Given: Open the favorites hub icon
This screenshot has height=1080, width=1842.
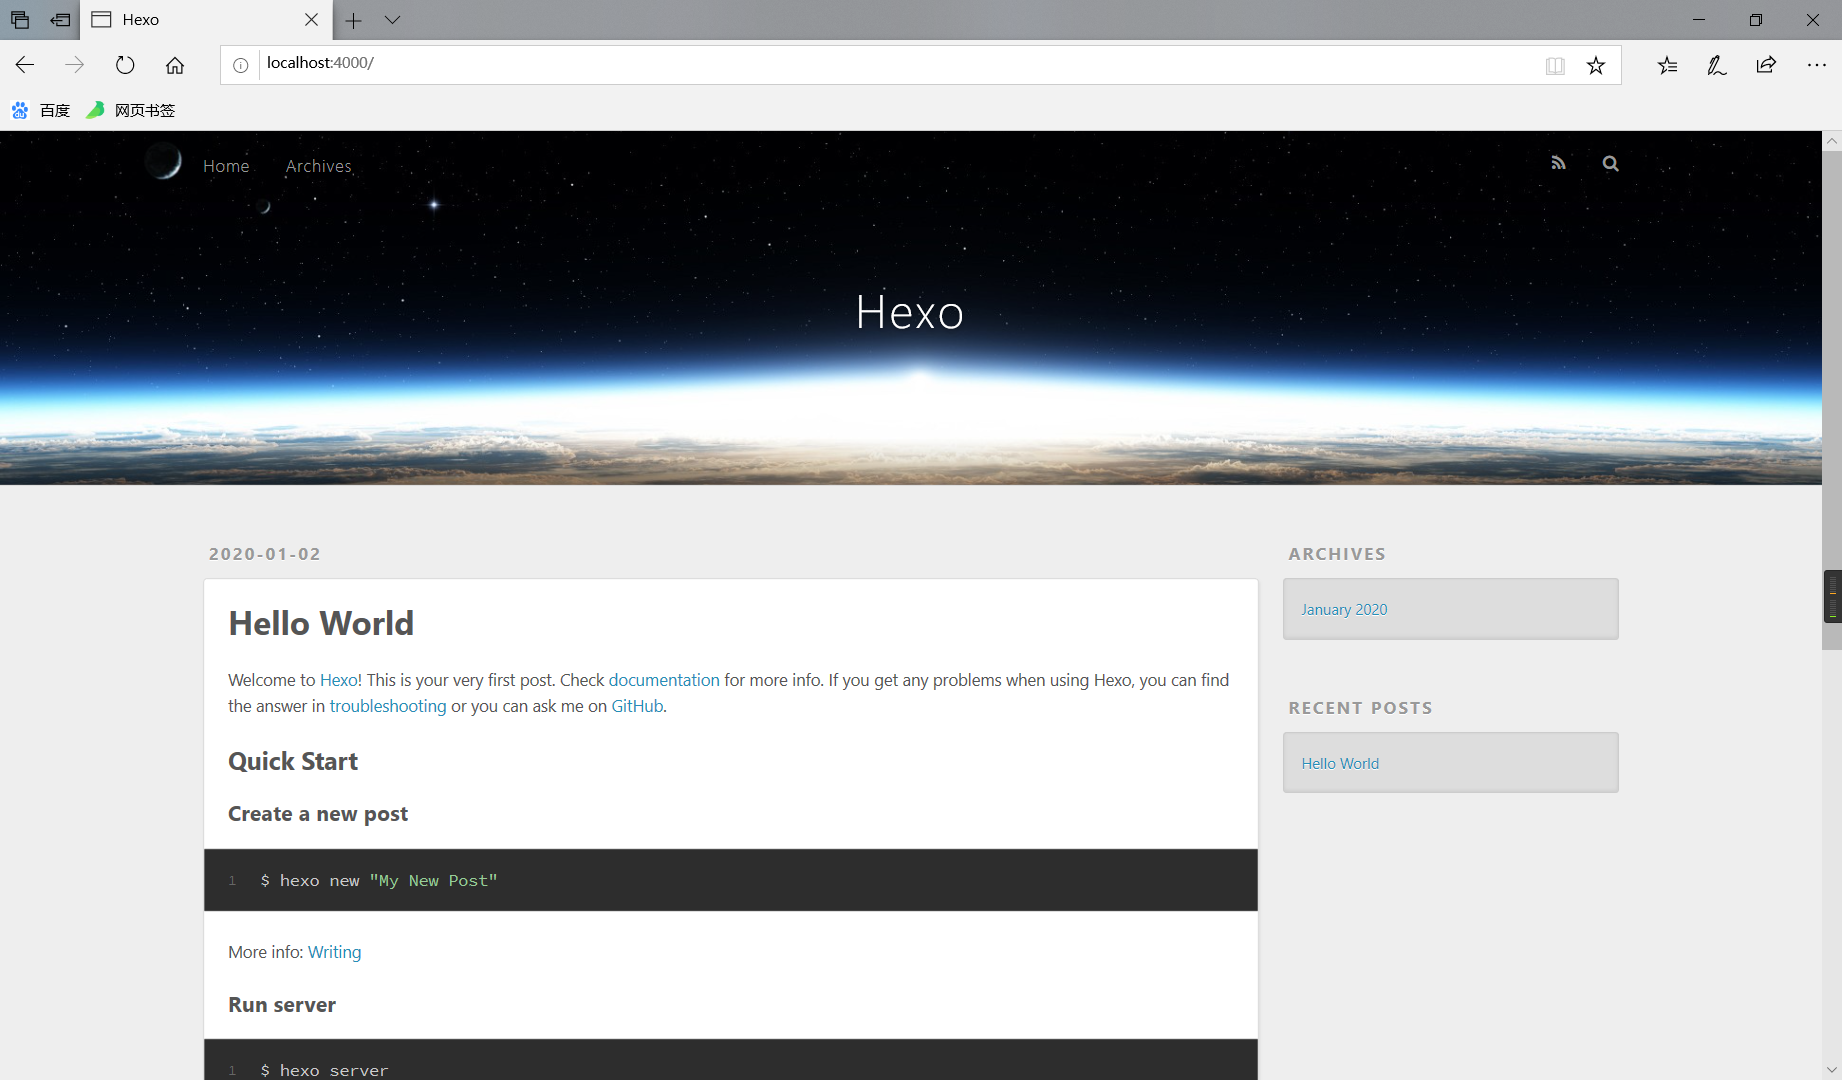Looking at the screenshot, I should pos(1667,65).
